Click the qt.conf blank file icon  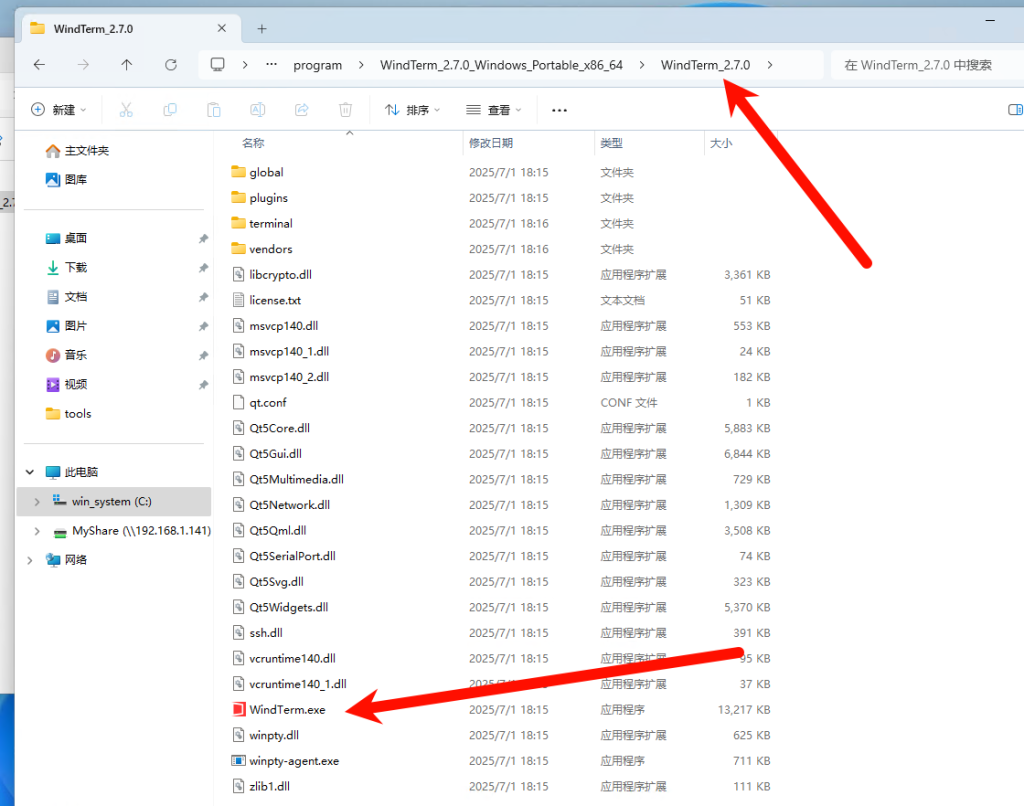238,402
